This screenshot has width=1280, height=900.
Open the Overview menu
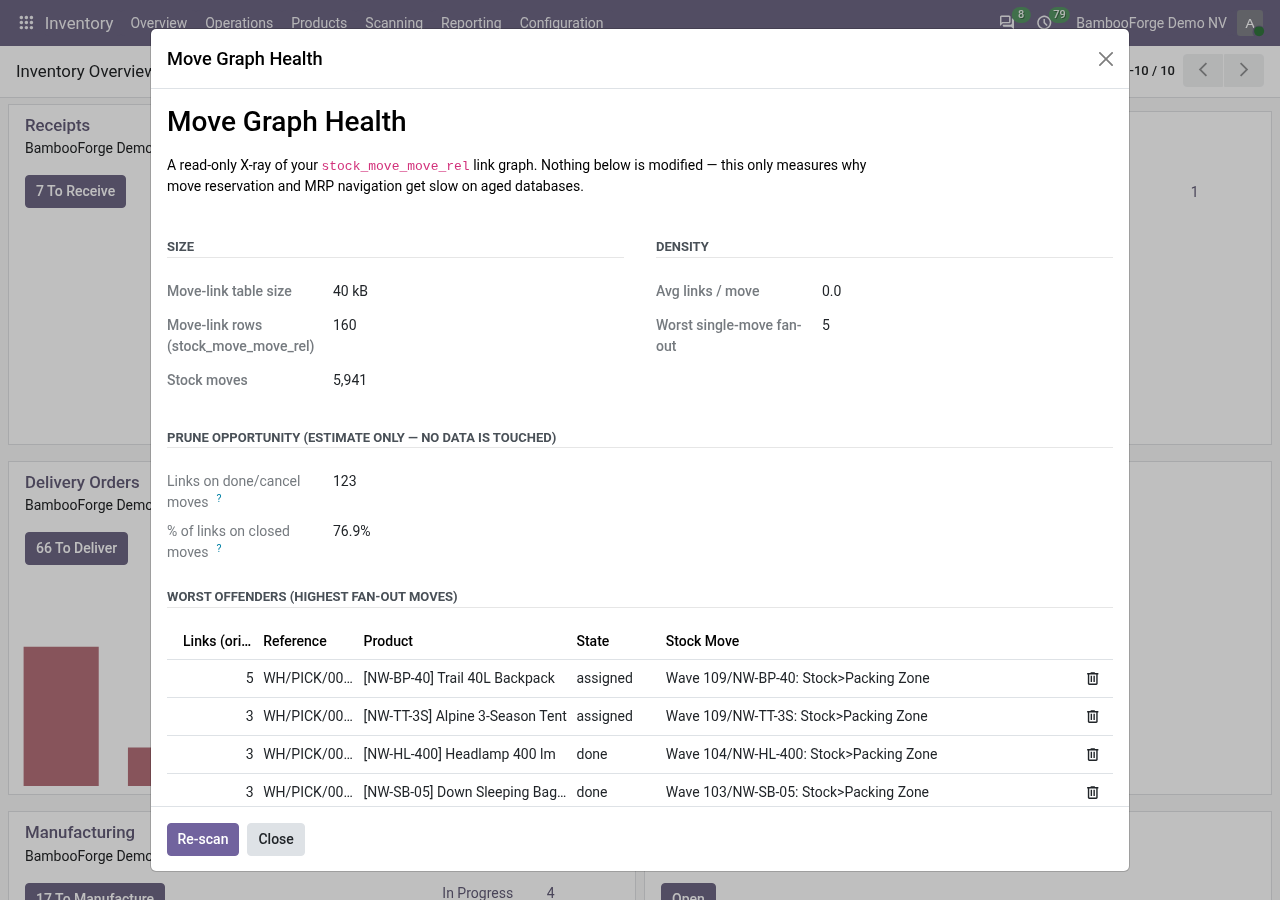click(158, 22)
